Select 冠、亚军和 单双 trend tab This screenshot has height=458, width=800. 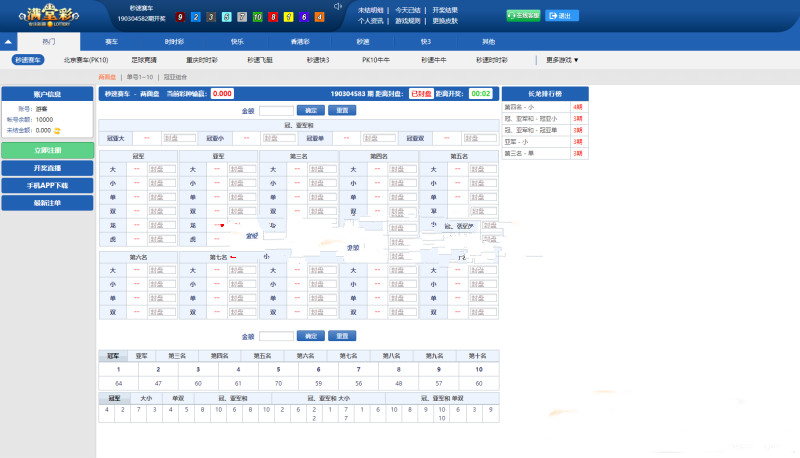442,398
